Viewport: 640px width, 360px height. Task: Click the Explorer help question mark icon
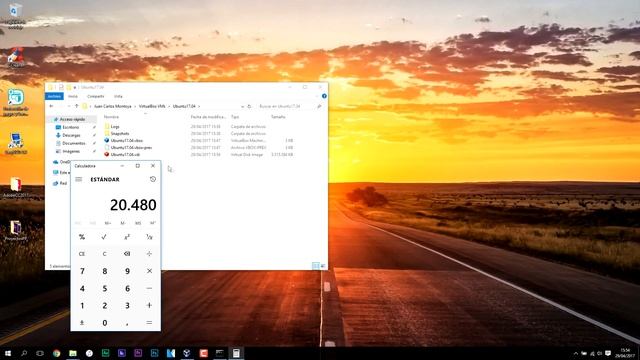pos(324,96)
